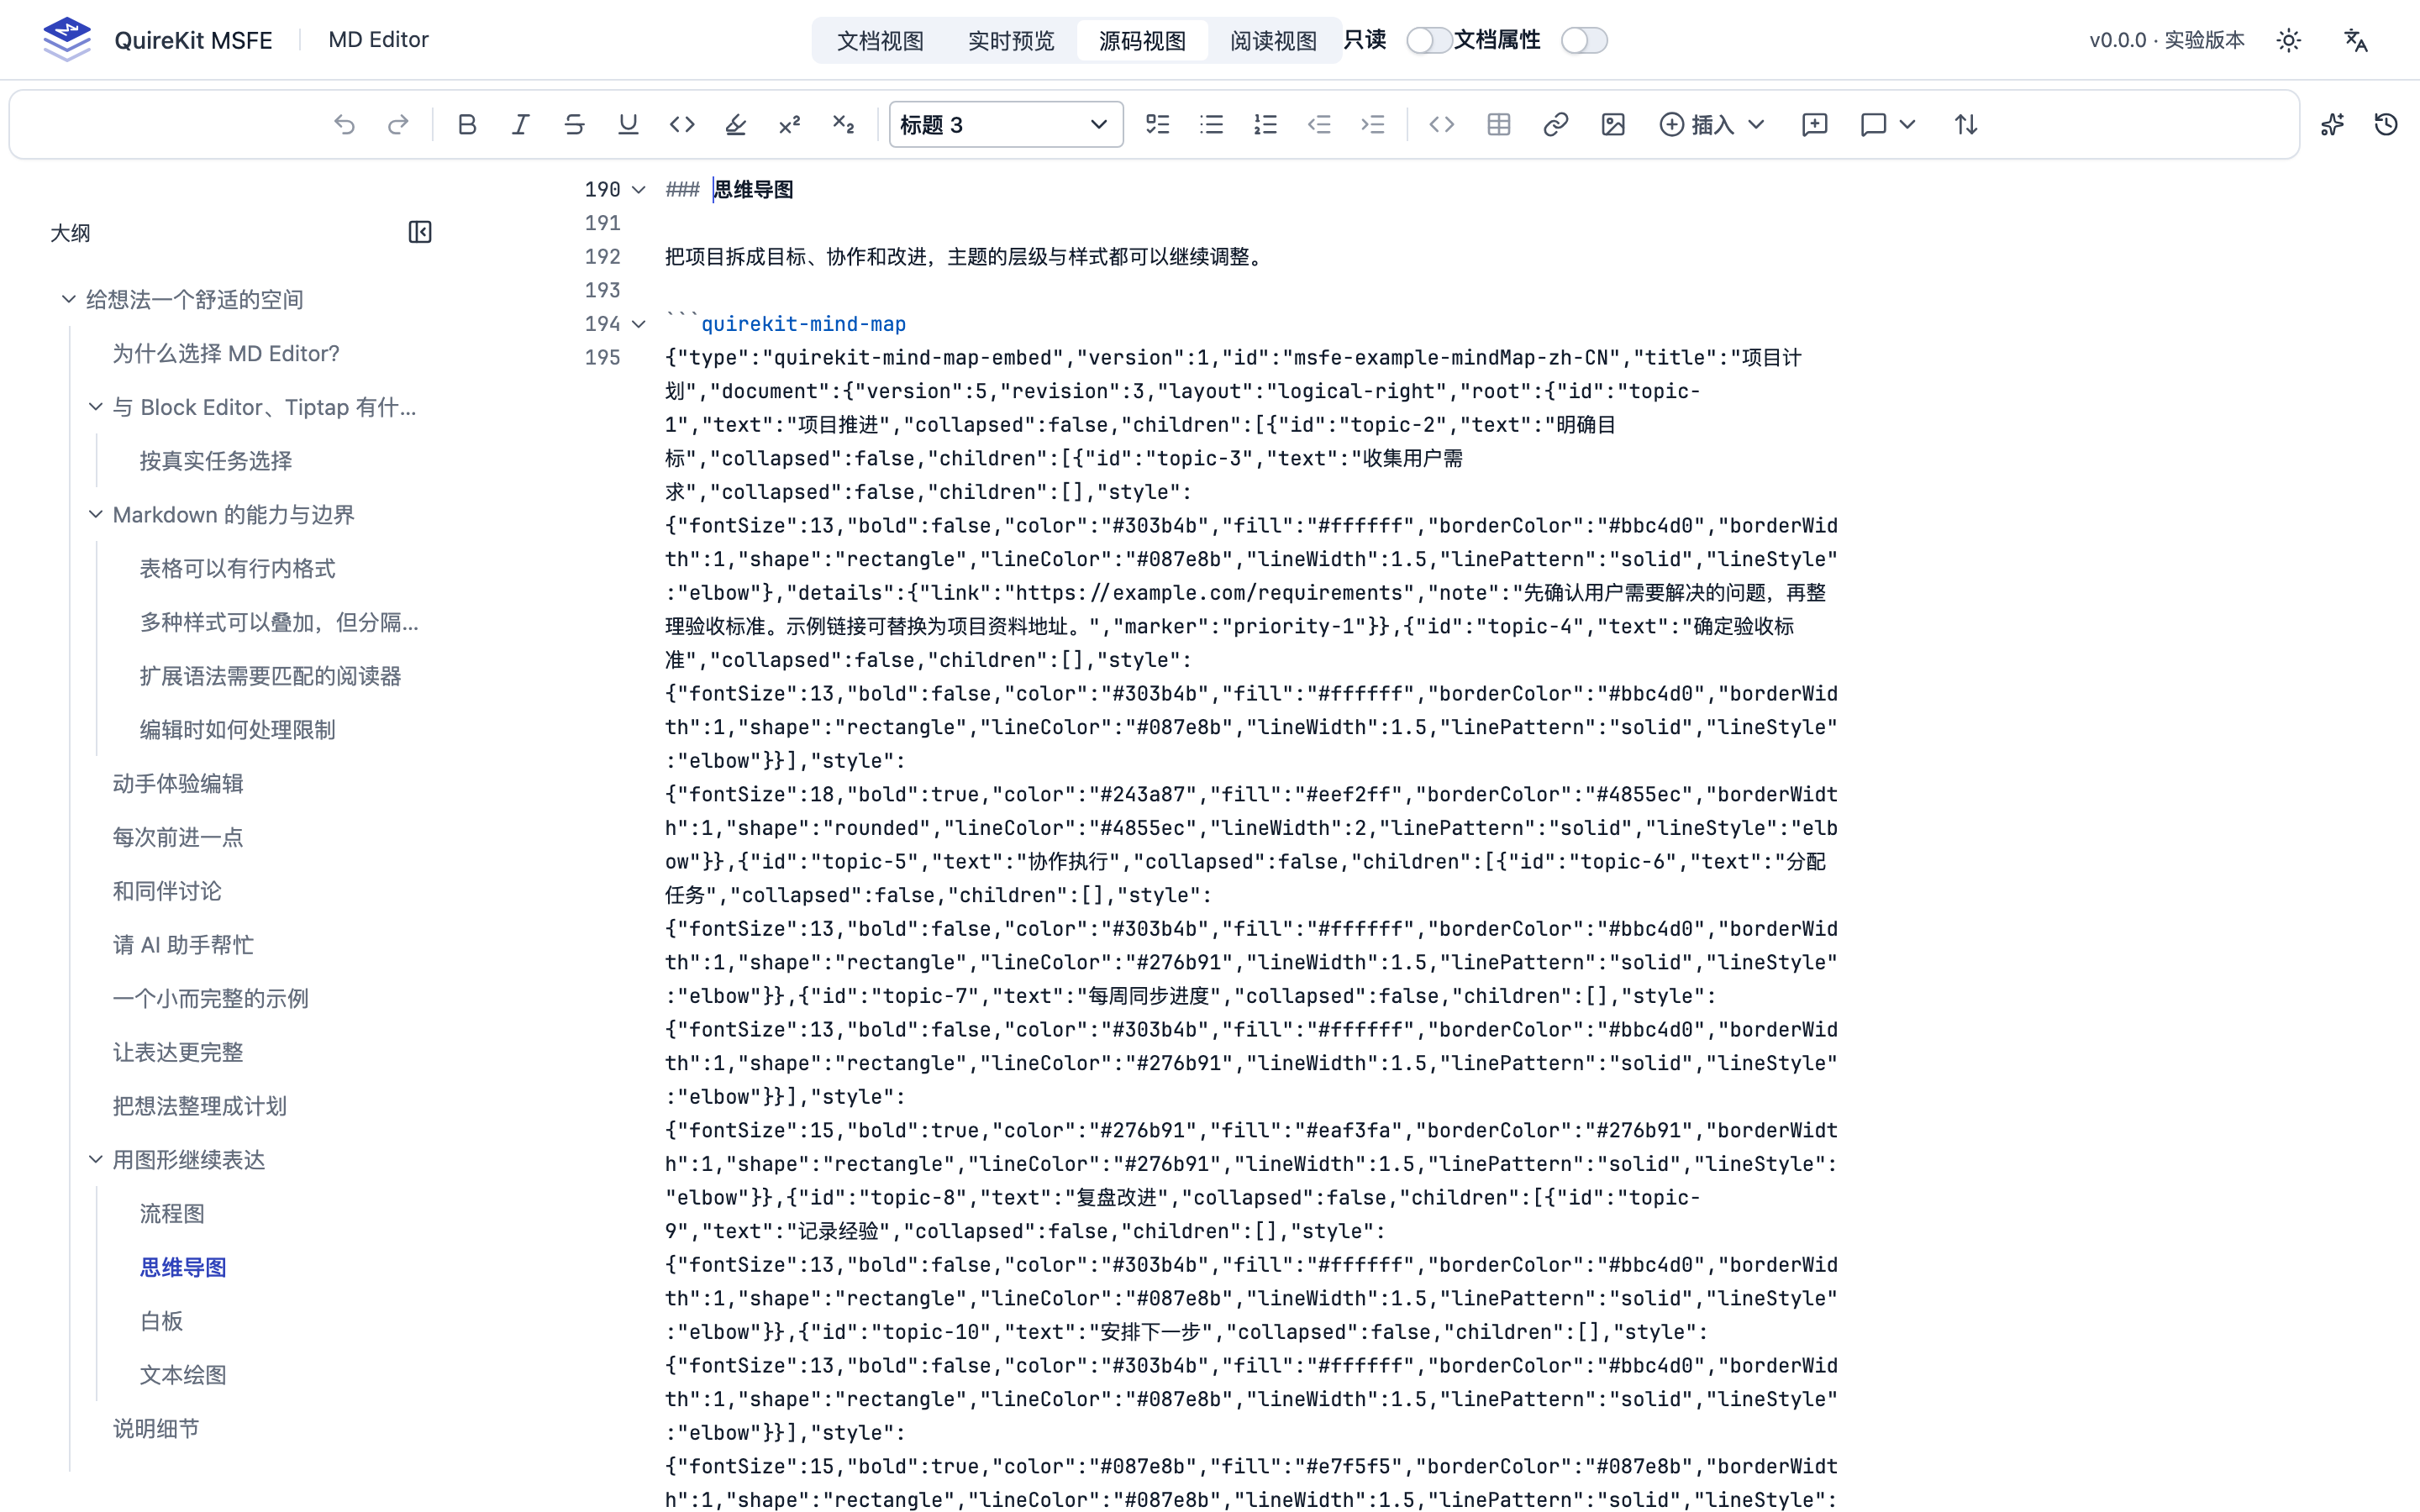Apply strikethrough formatting
Screen dimensions: 2420x1512
point(574,124)
